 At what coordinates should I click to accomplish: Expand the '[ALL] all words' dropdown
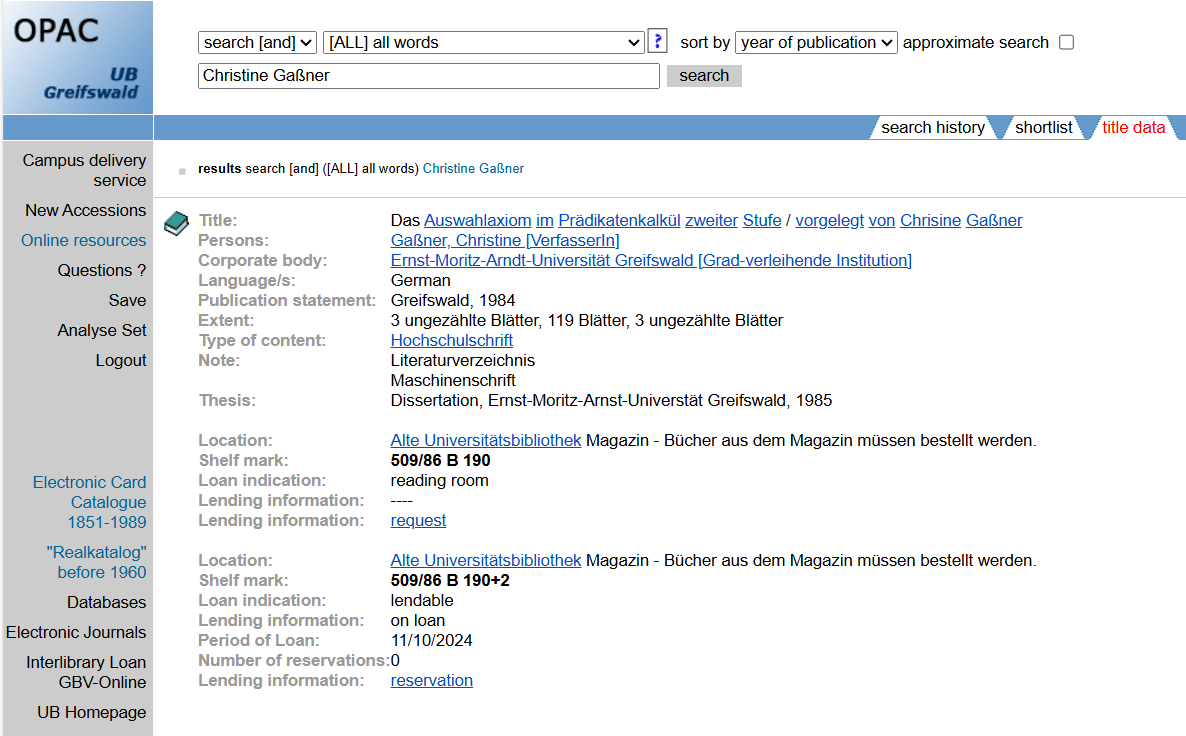(484, 42)
